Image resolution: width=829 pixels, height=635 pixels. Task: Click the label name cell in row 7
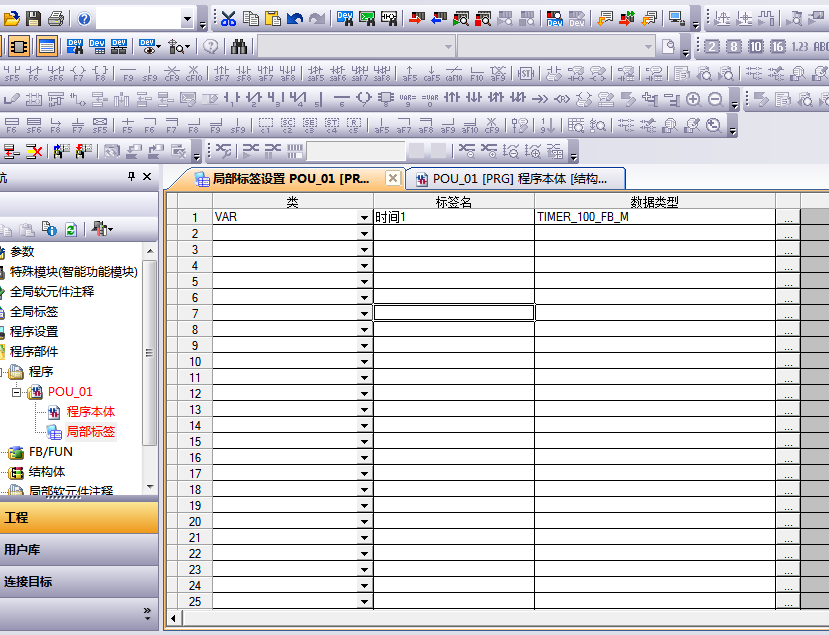(x=454, y=313)
